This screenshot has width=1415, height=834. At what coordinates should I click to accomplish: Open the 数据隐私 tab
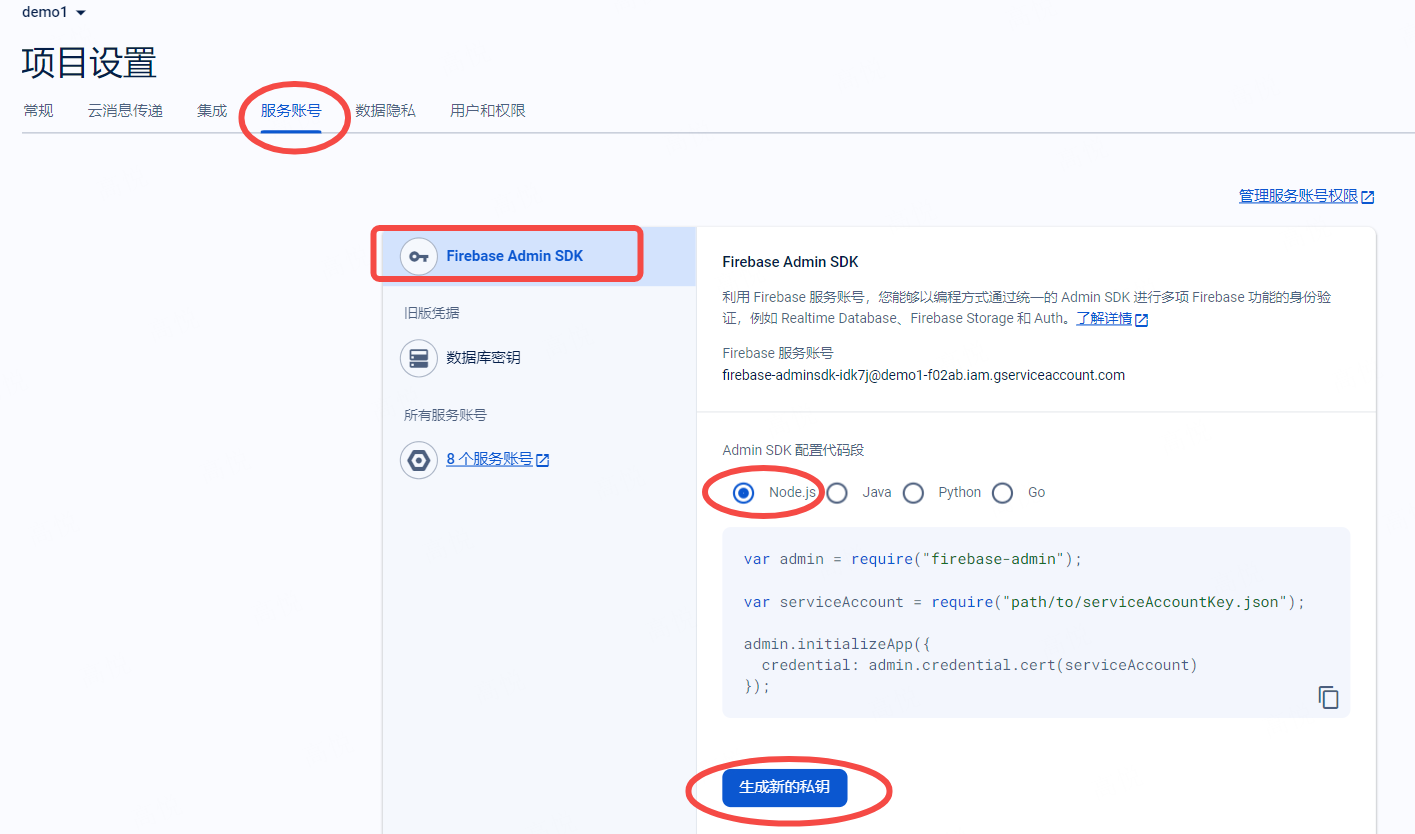pyautogui.click(x=385, y=111)
